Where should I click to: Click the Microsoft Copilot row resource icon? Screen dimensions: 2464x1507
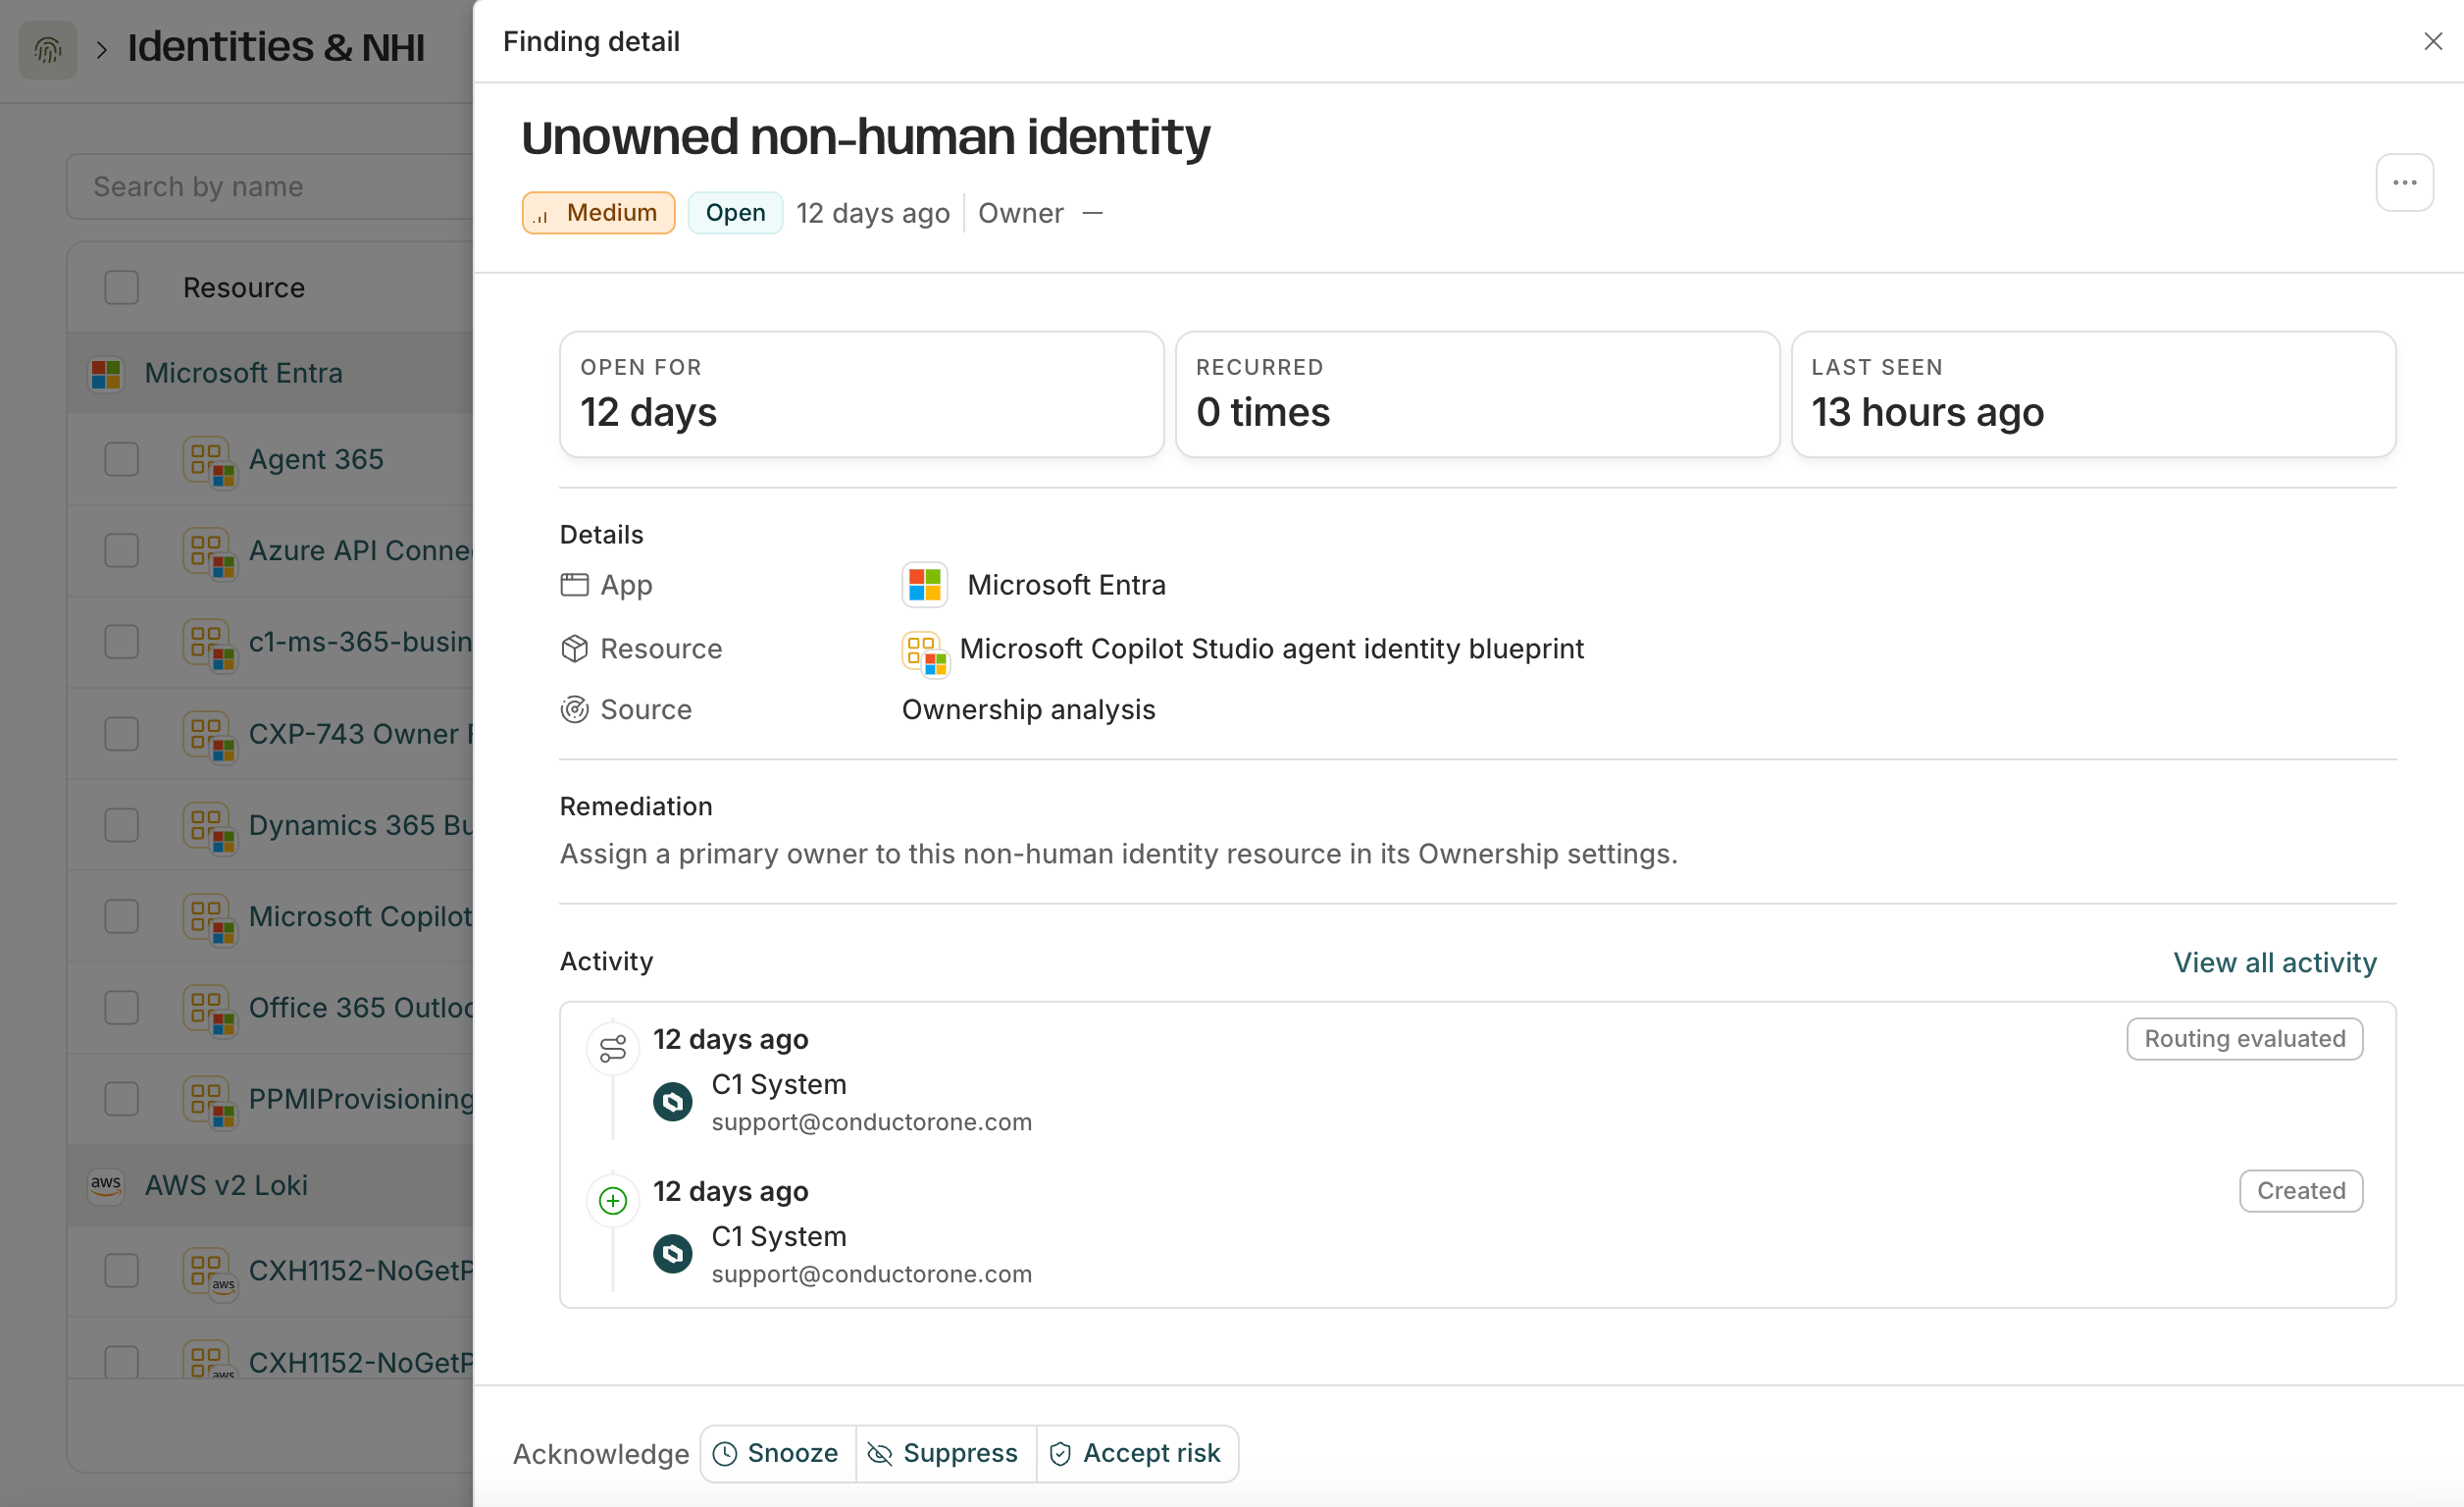coord(210,918)
